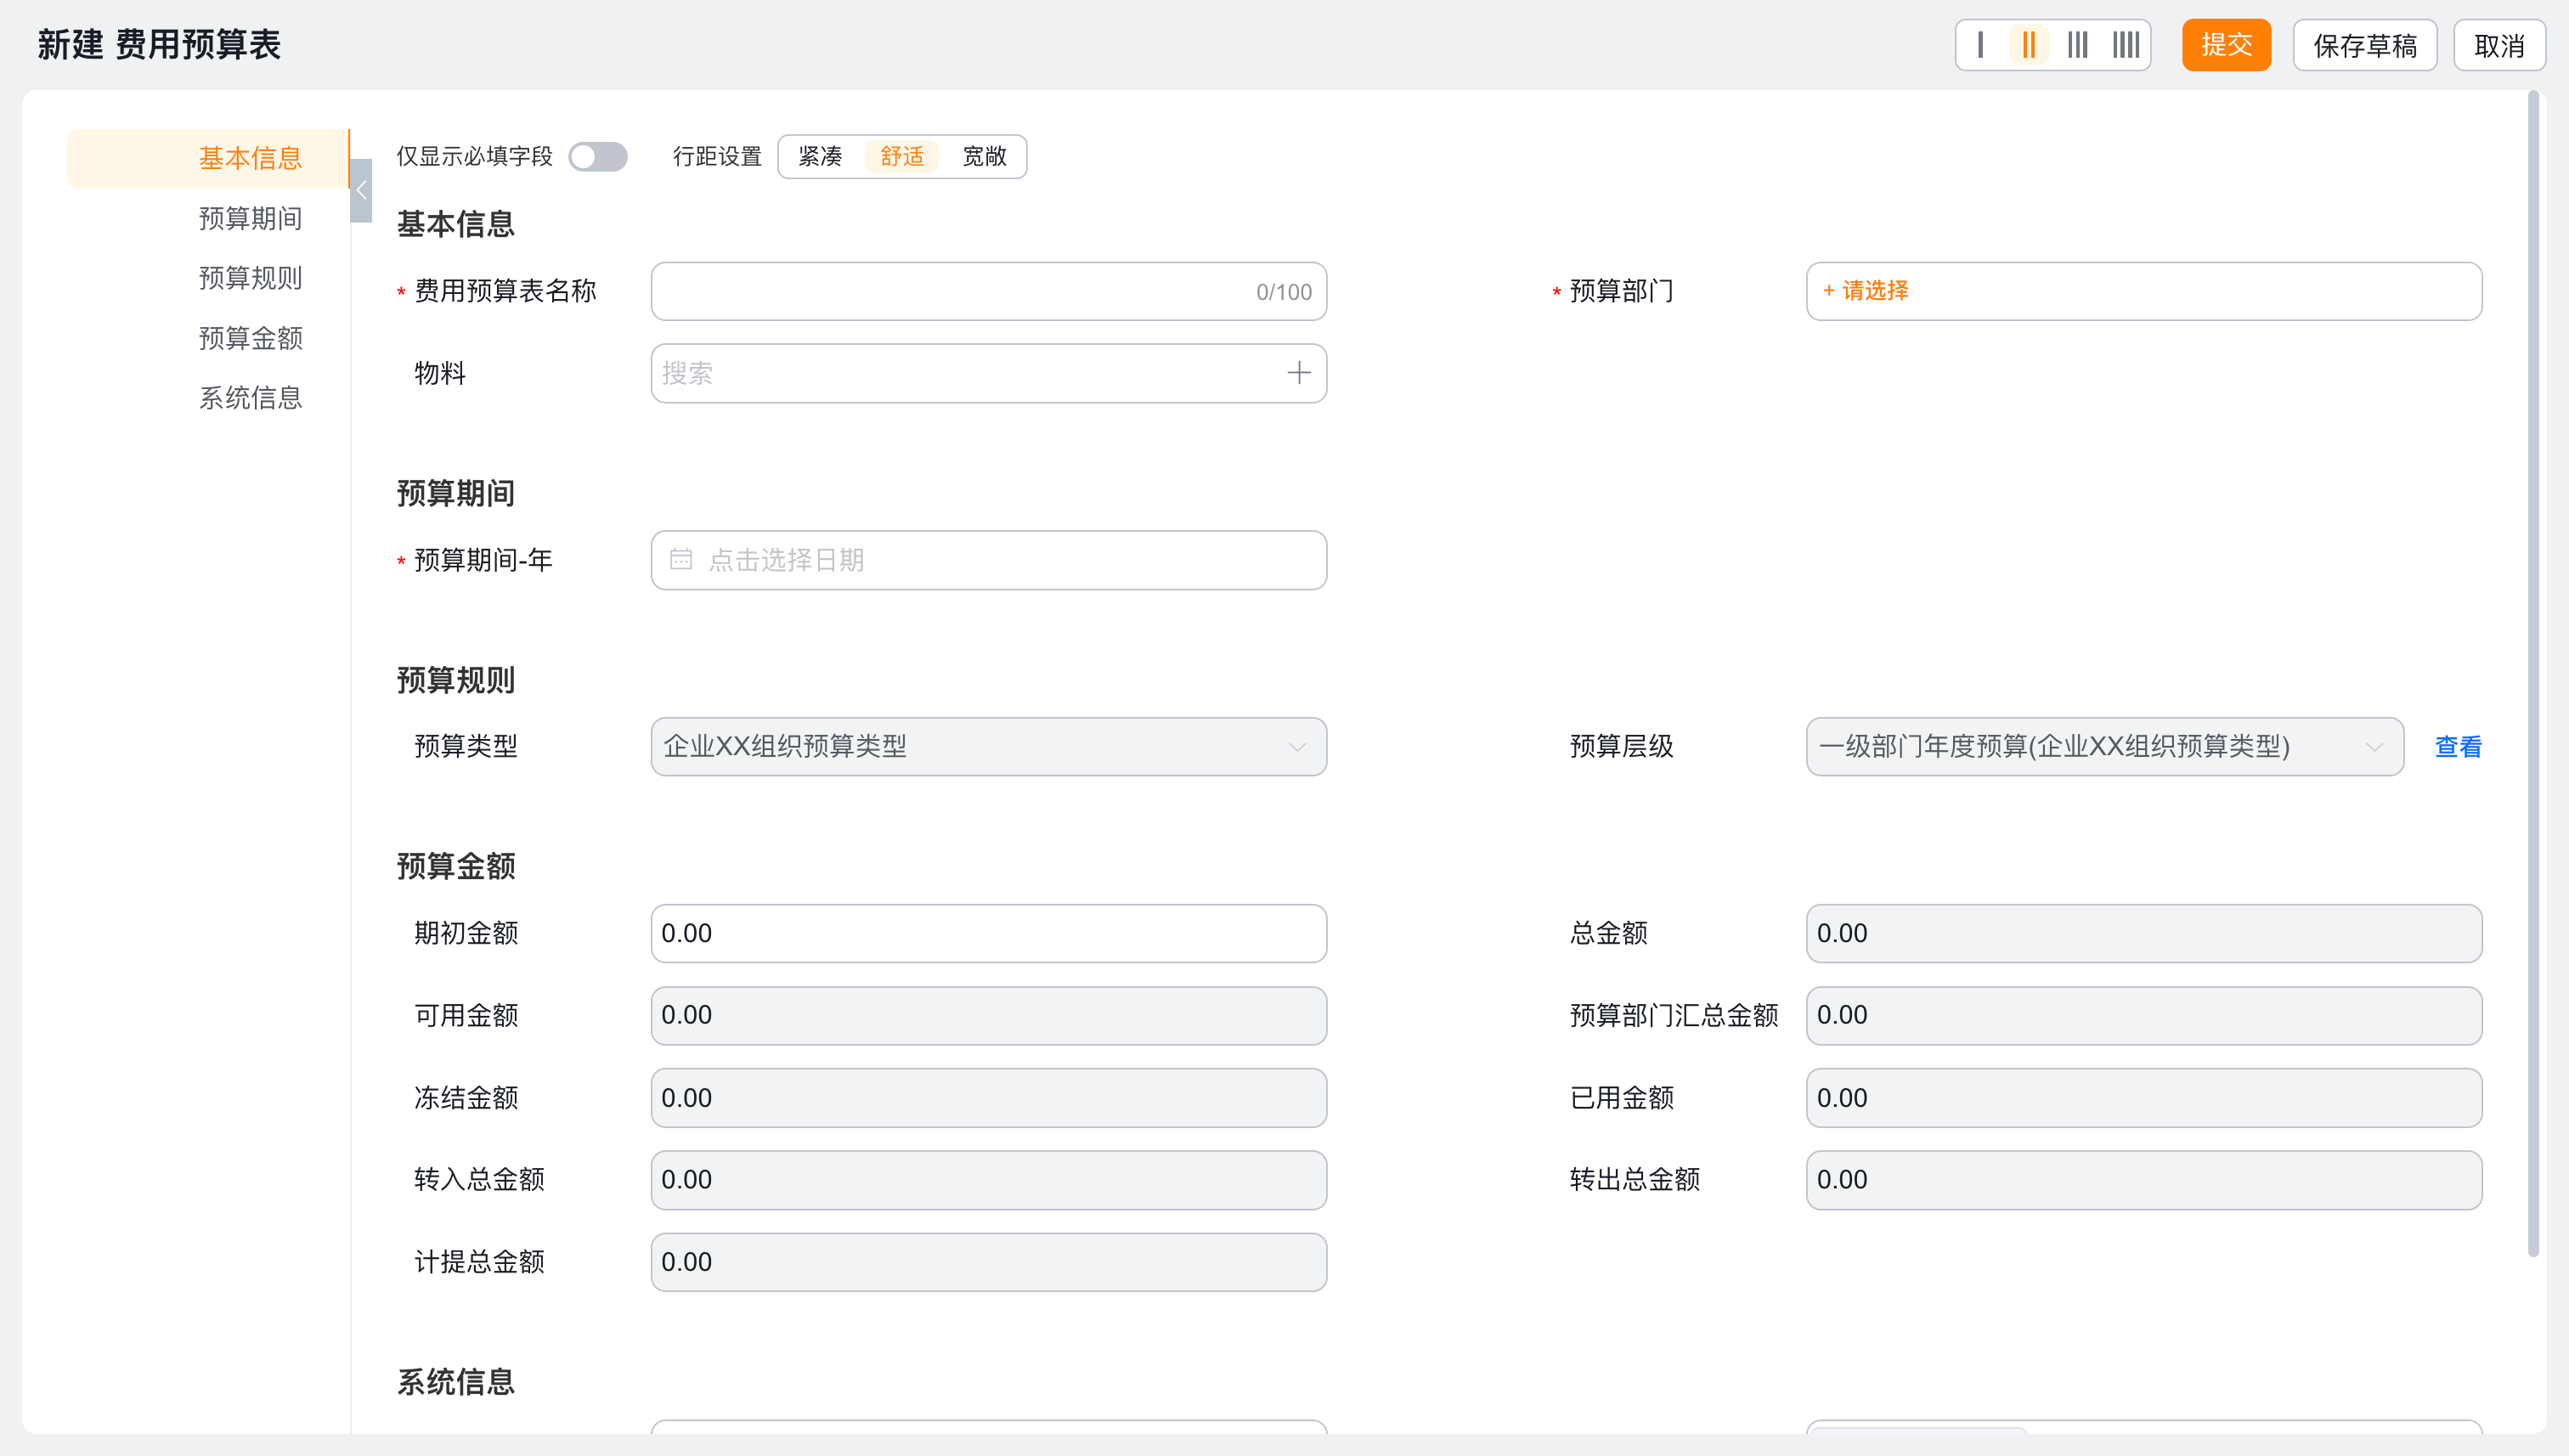Select 舒适 row spacing option

(x=902, y=157)
